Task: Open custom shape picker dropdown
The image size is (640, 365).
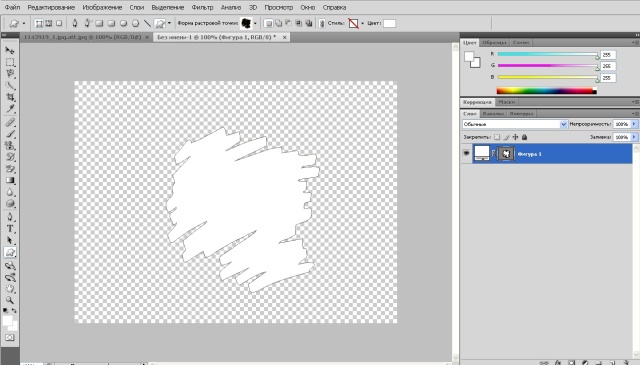Action: pos(255,23)
